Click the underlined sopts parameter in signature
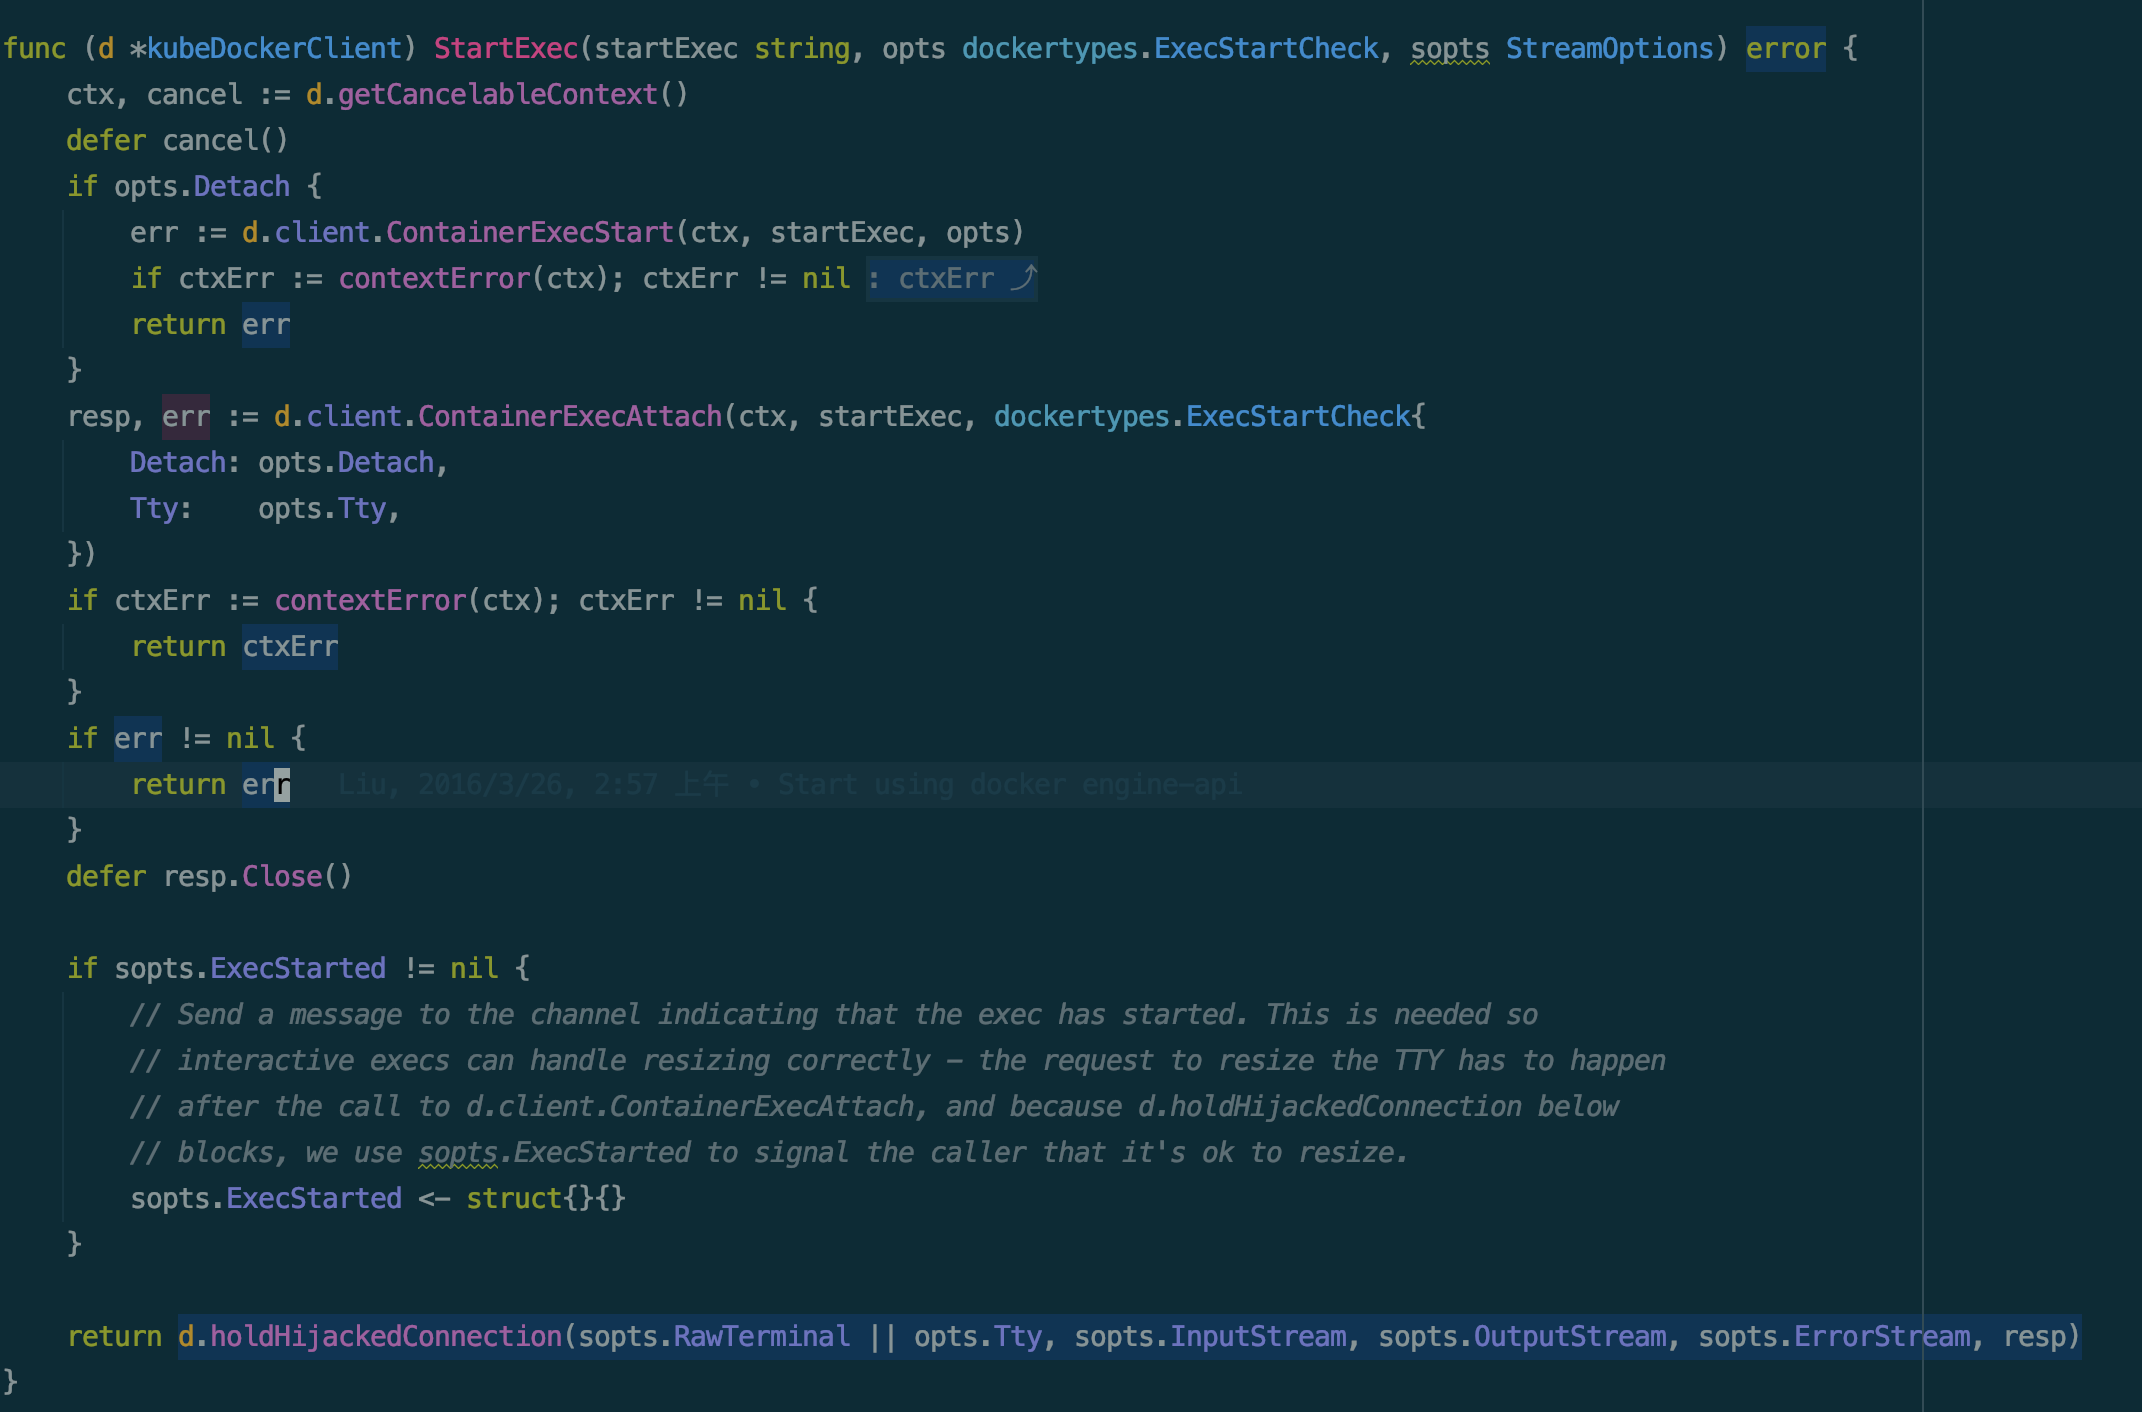The width and height of the screenshot is (2142, 1412). [1449, 48]
